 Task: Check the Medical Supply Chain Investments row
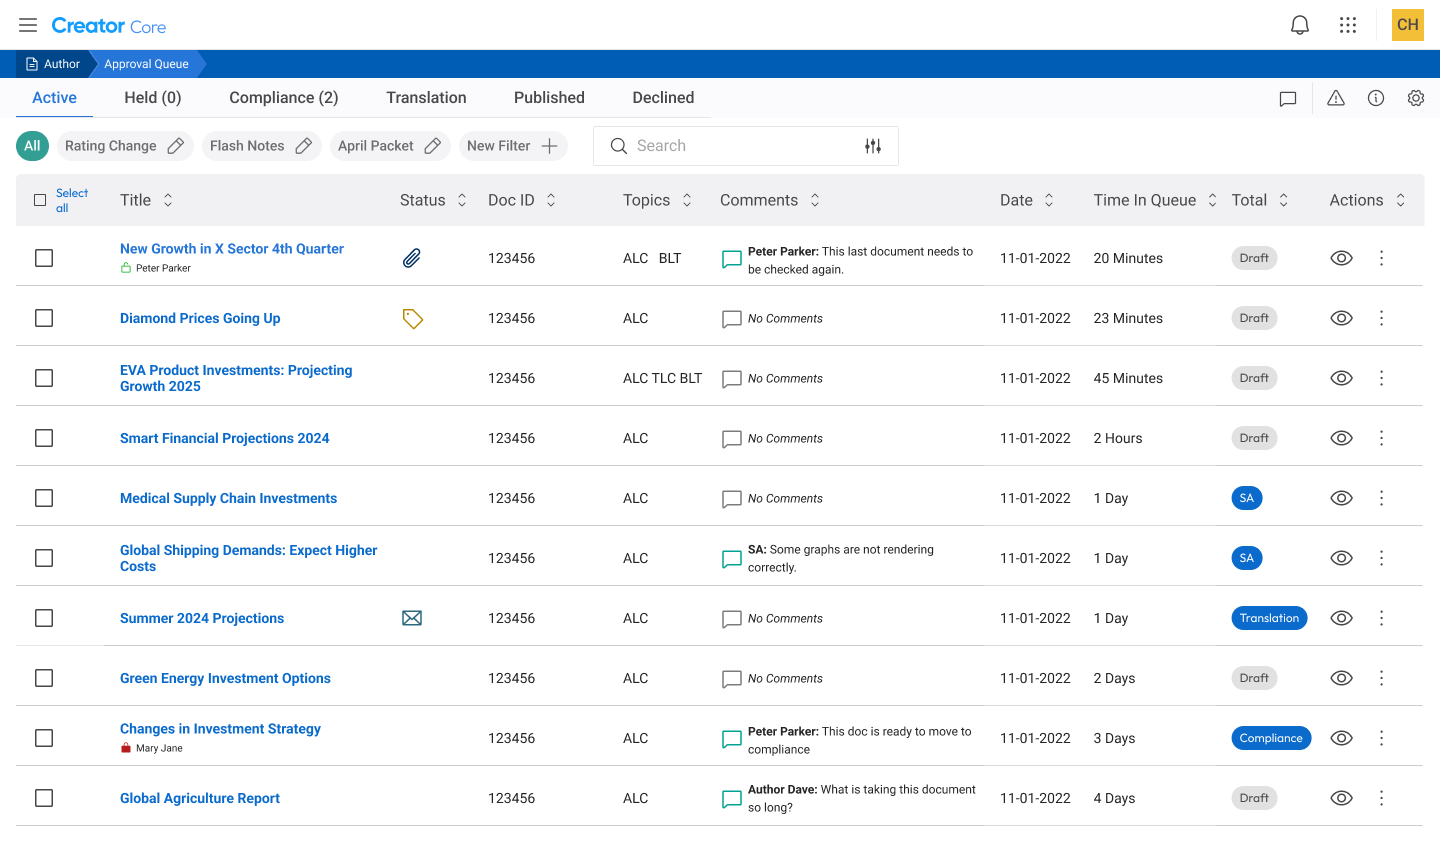[44, 498]
